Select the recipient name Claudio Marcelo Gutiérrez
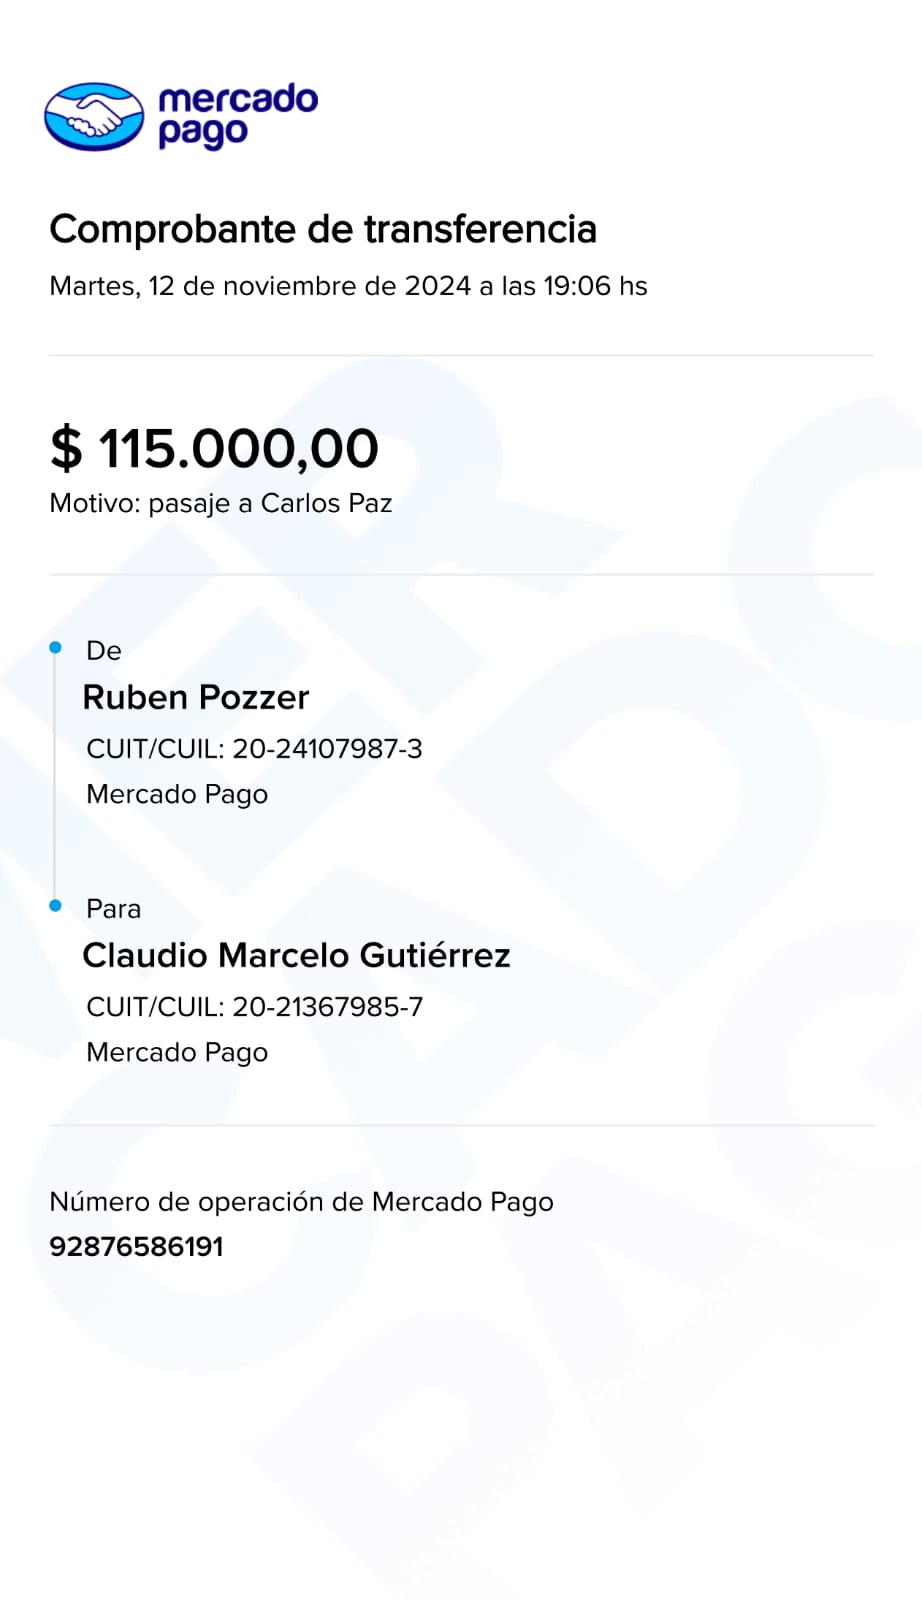Viewport: 922px width, 1600px height. click(x=296, y=955)
